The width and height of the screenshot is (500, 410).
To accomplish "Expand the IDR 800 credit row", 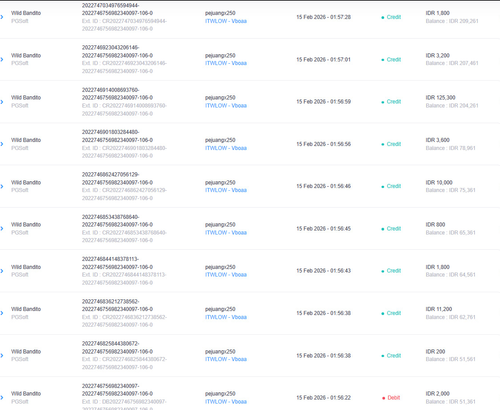I will pos(2,229).
